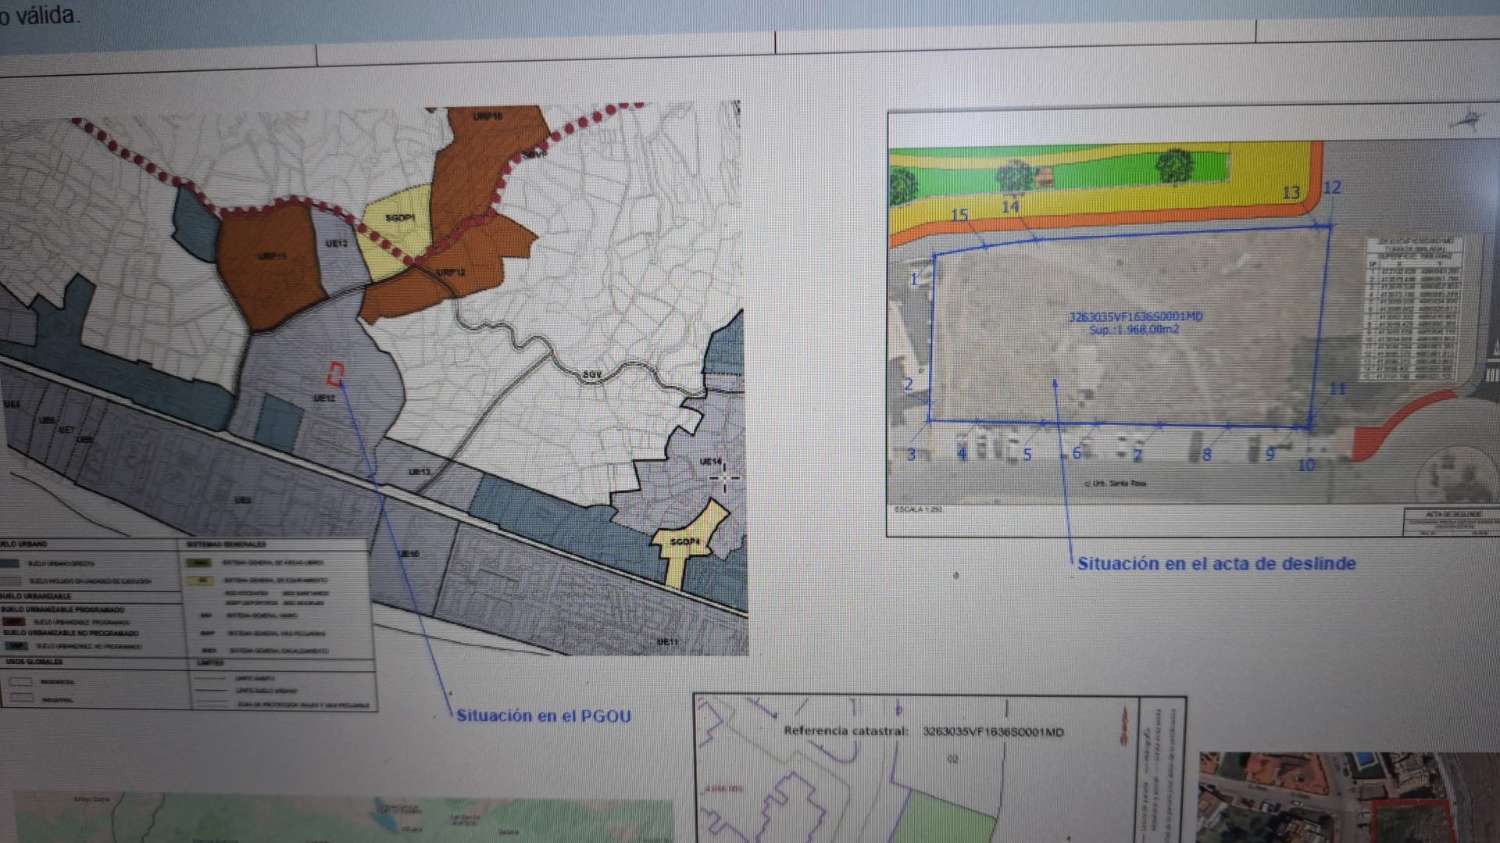
Task: Click the yellow SGOP4 zone label
Action: pos(685,541)
